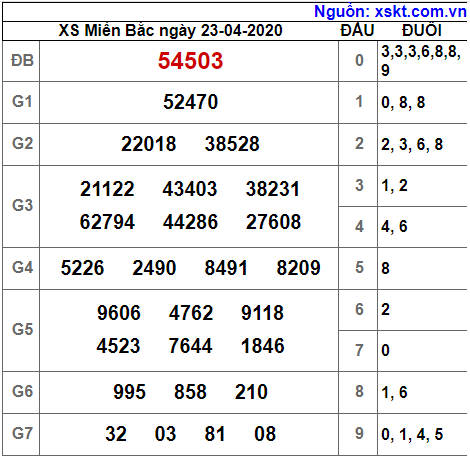Select G7 number 81
The image size is (470, 462).
[x=215, y=434]
